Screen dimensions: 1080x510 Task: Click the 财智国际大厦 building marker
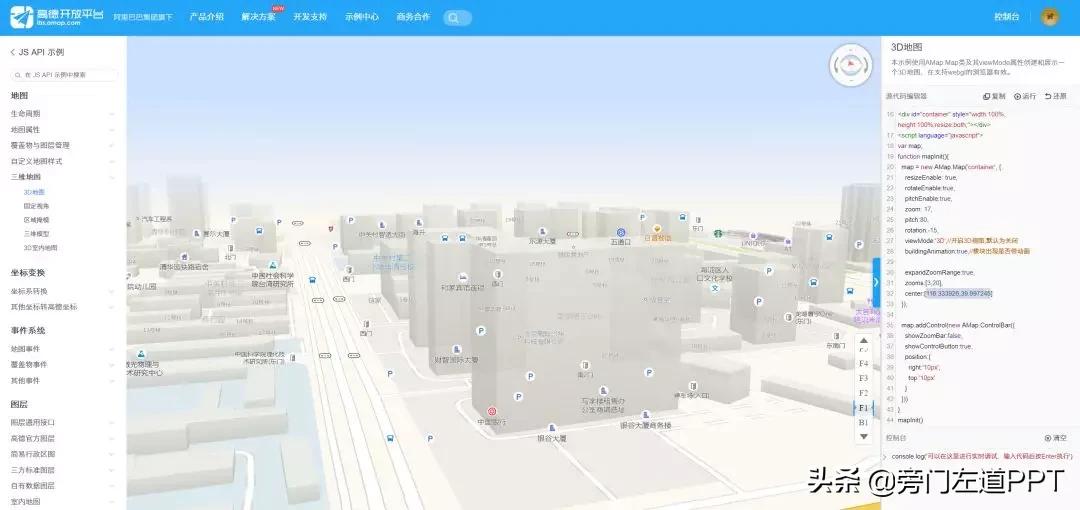(x=455, y=349)
